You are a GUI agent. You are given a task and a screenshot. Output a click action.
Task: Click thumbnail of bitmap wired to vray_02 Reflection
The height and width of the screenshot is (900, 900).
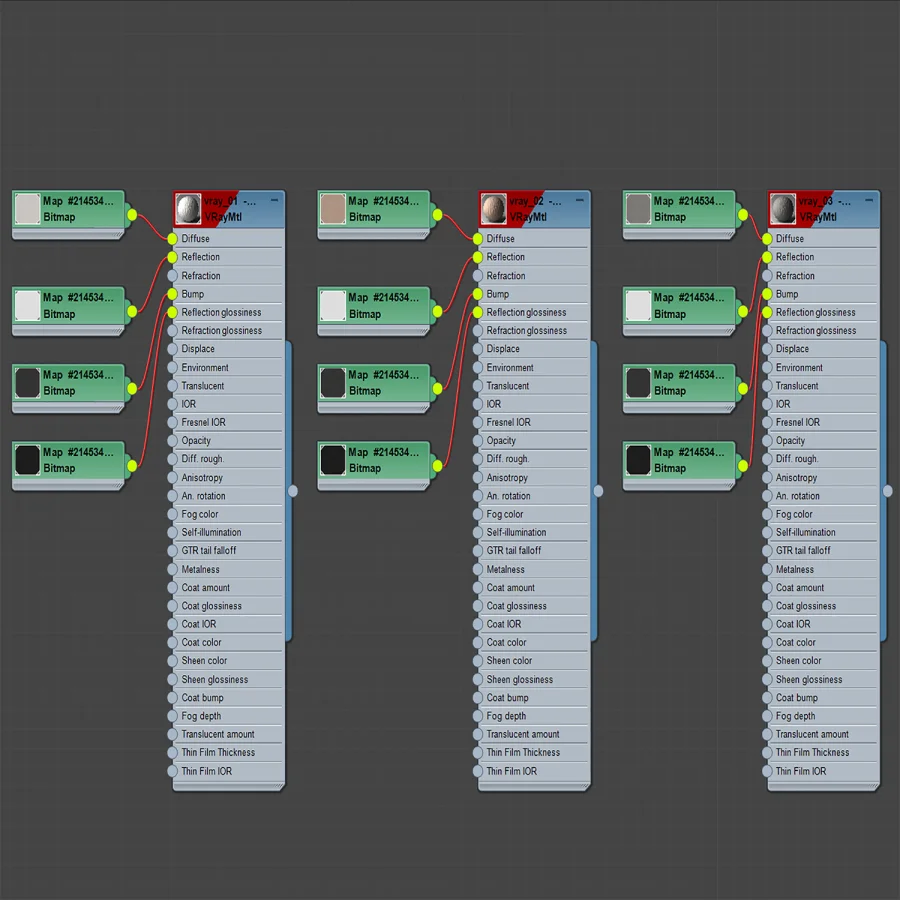click(x=332, y=305)
